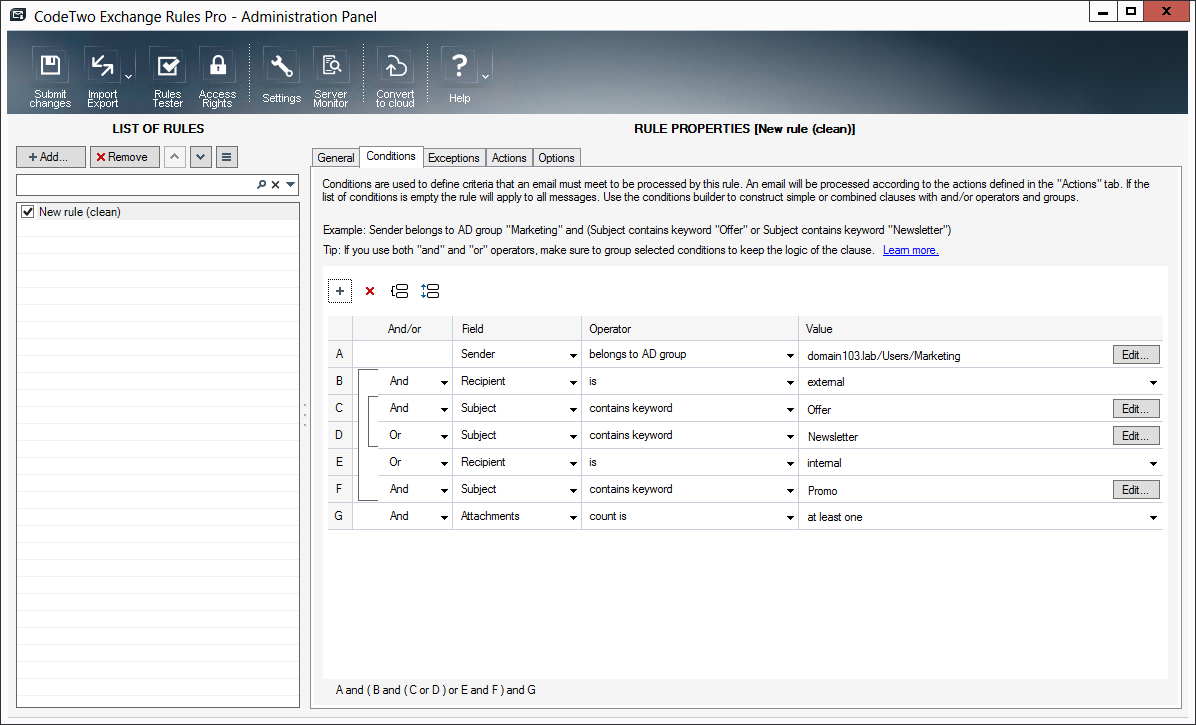Click the group conditions icon
The image size is (1196, 725).
pos(399,290)
